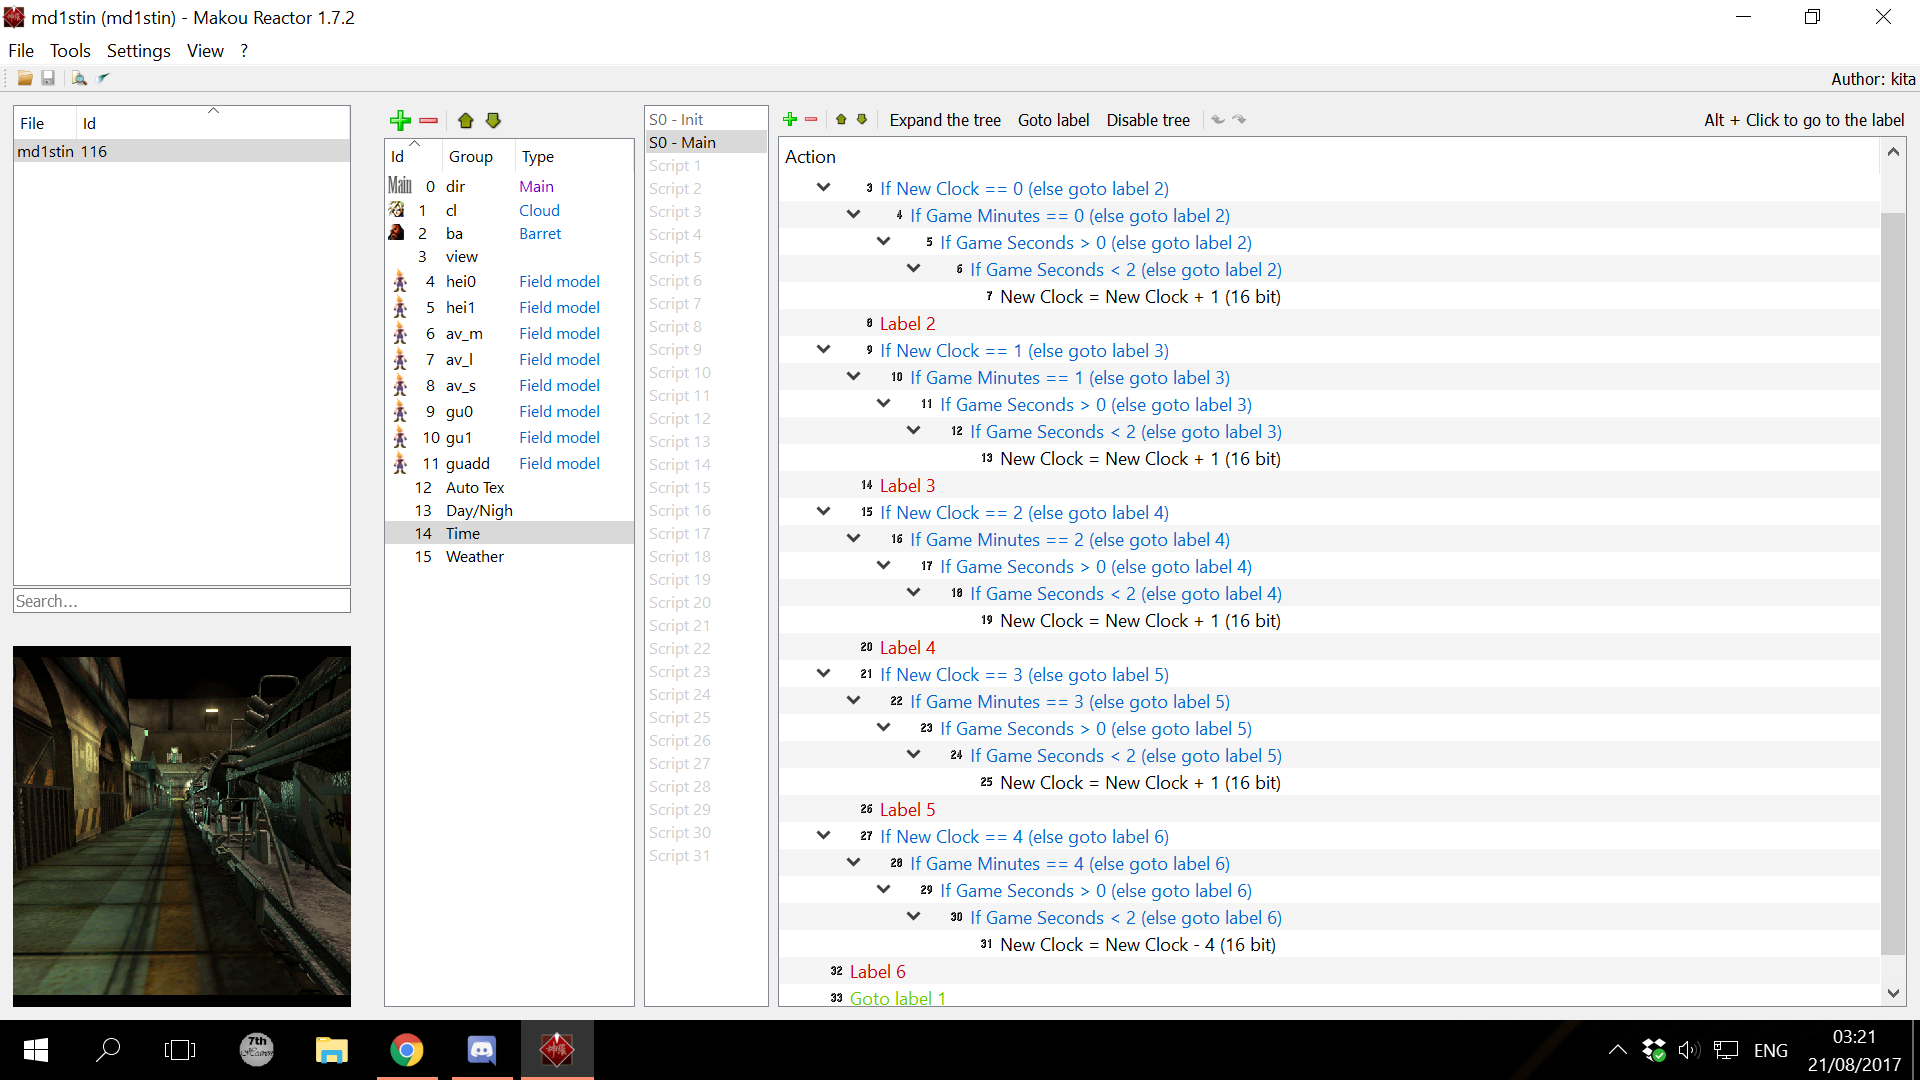Open the View menu
Screen dimensions: 1920x1080
[205, 50]
